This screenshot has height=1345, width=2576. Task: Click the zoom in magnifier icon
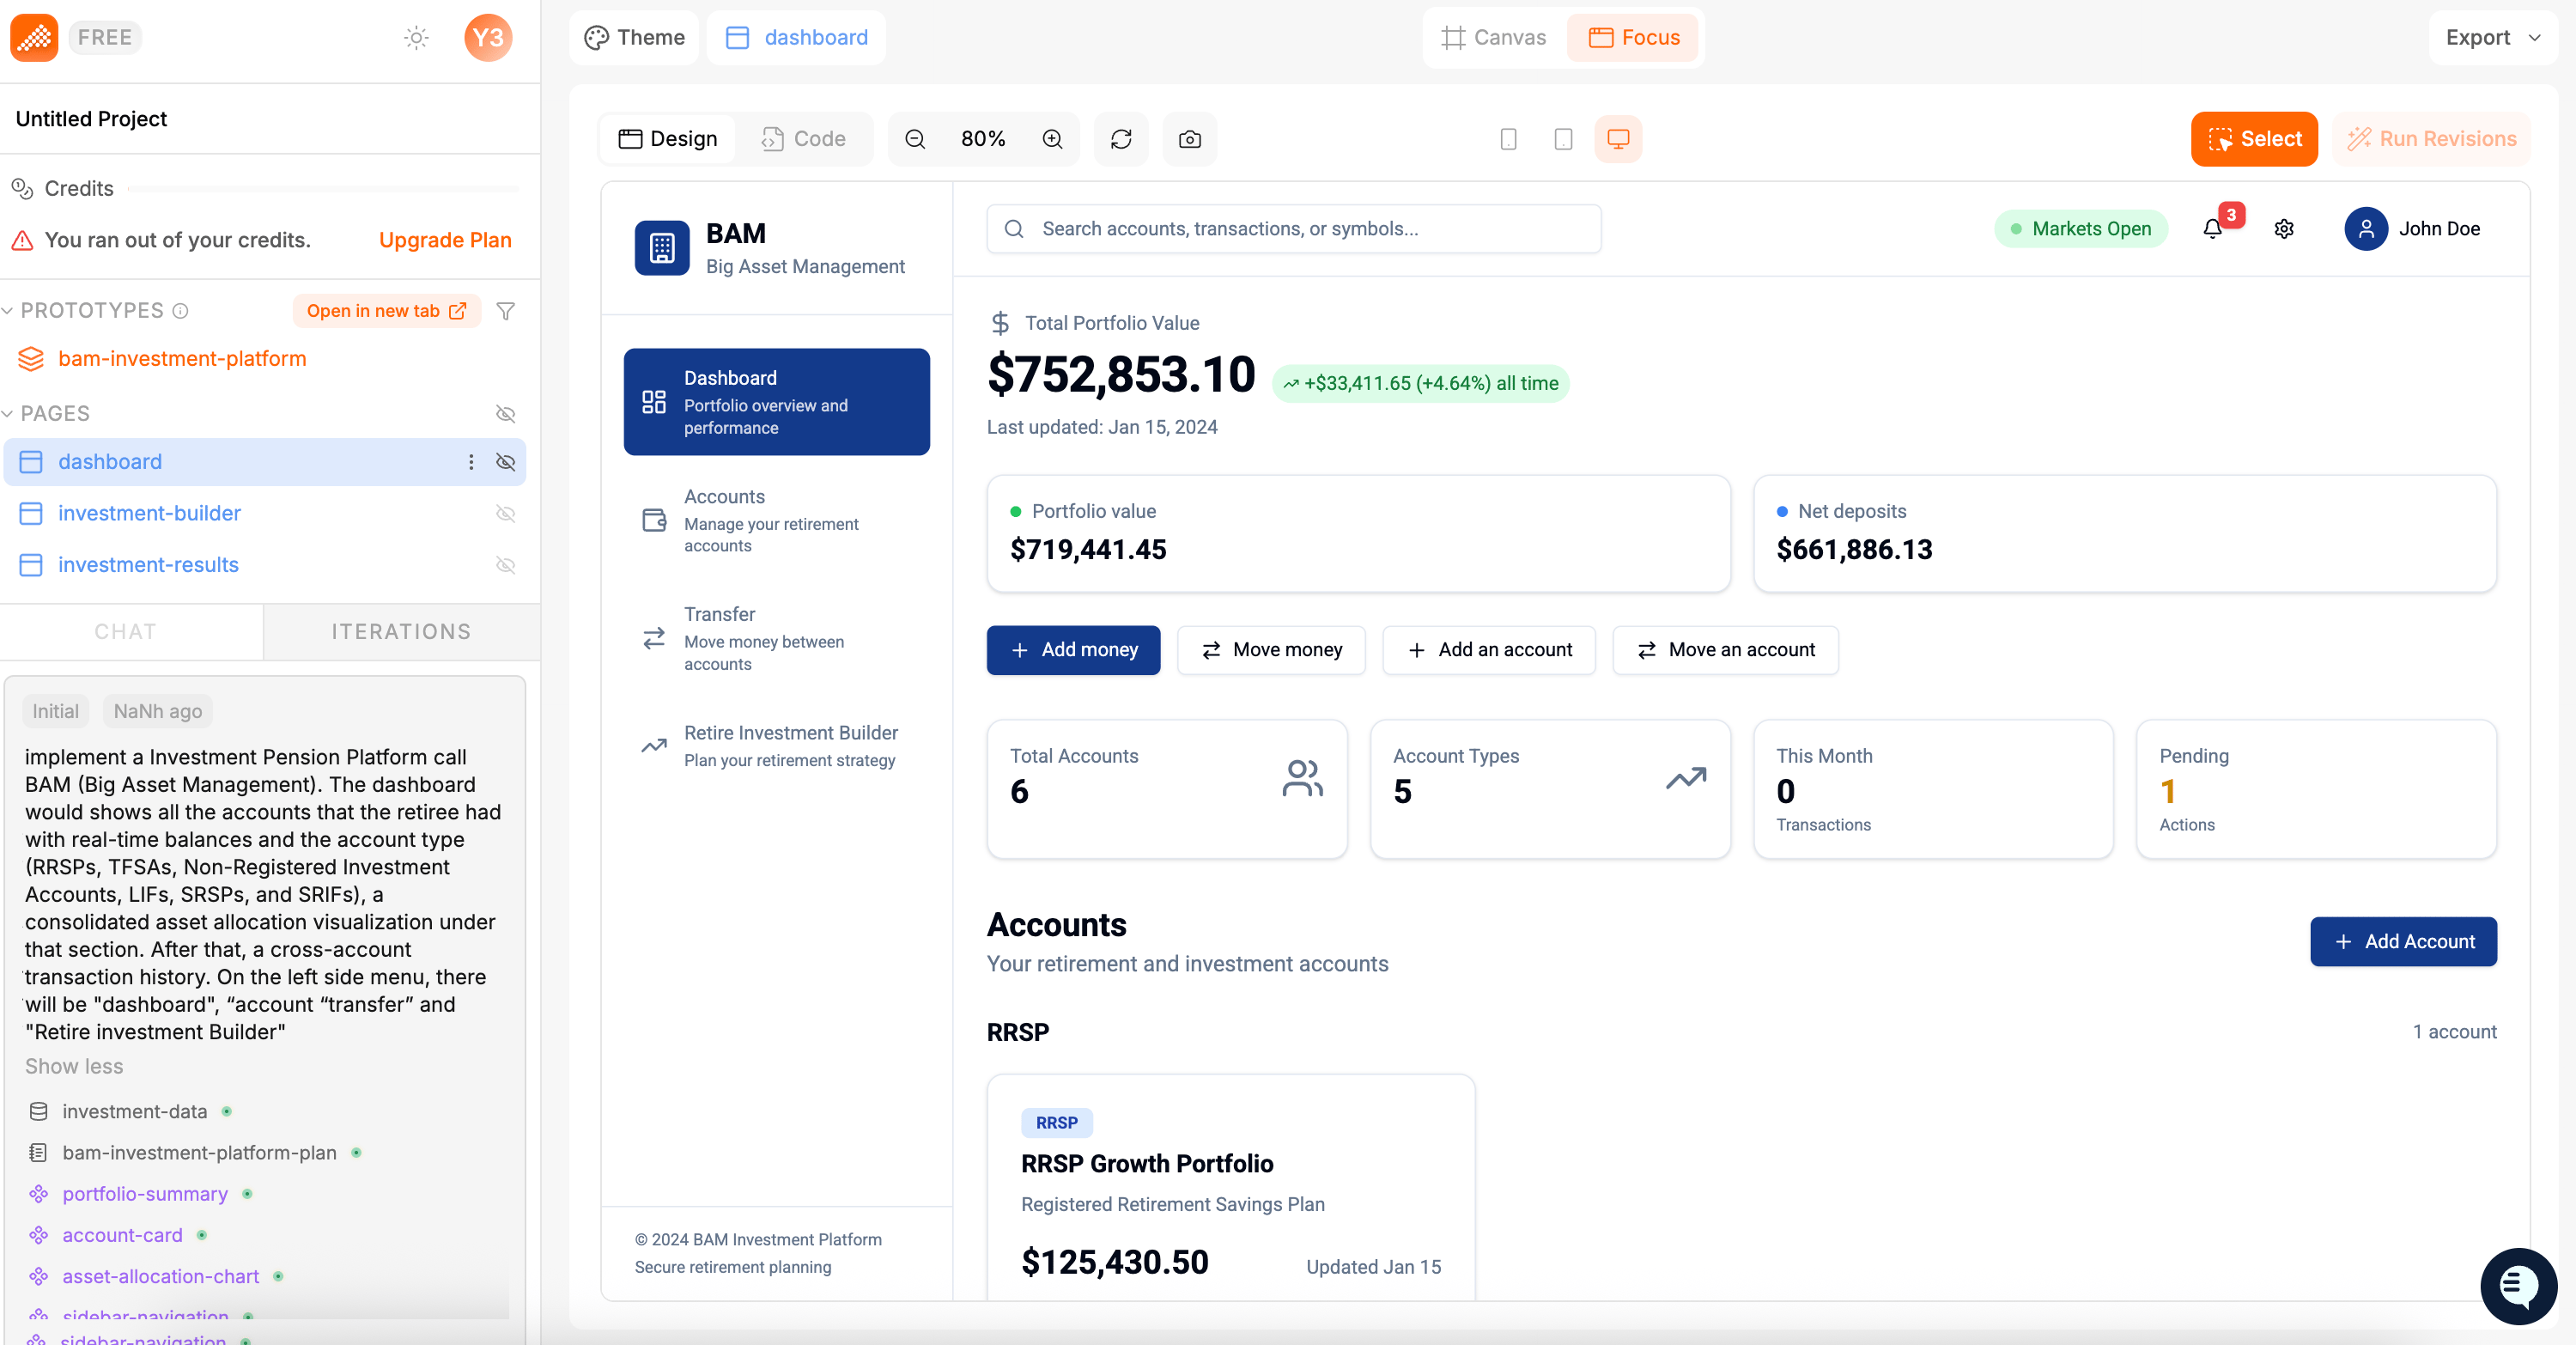tap(1052, 139)
